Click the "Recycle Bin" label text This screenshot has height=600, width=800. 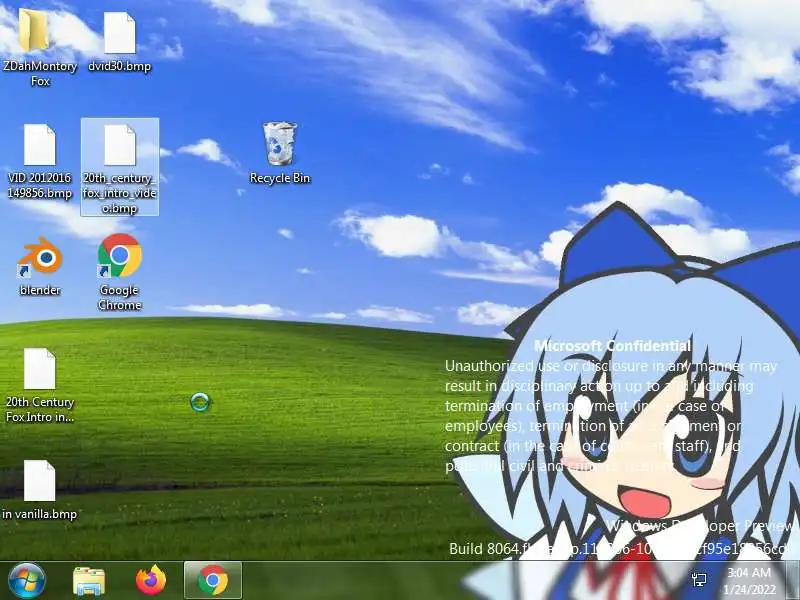point(280,178)
